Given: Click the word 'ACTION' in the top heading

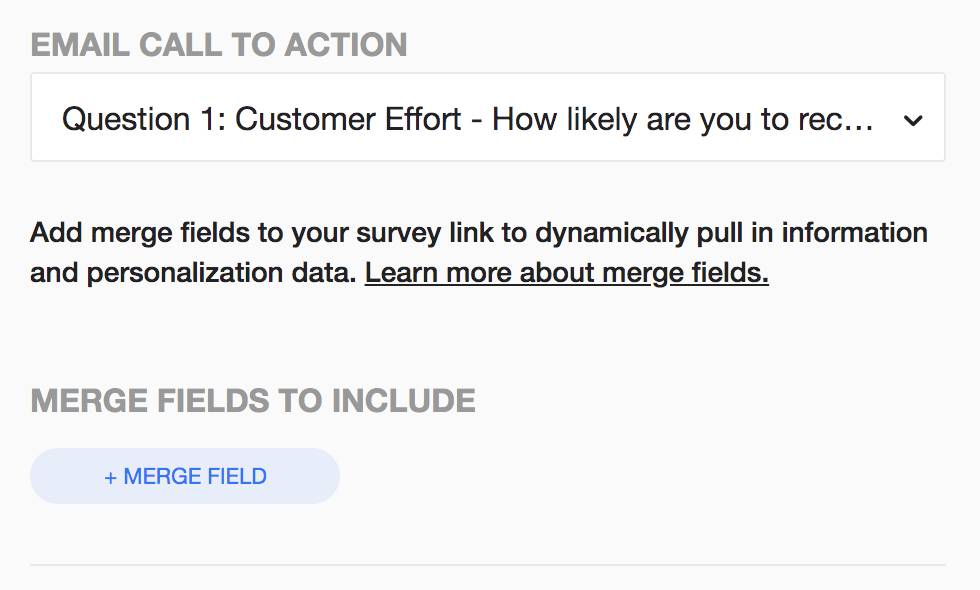Looking at the screenshot, I should coord(346,45).
